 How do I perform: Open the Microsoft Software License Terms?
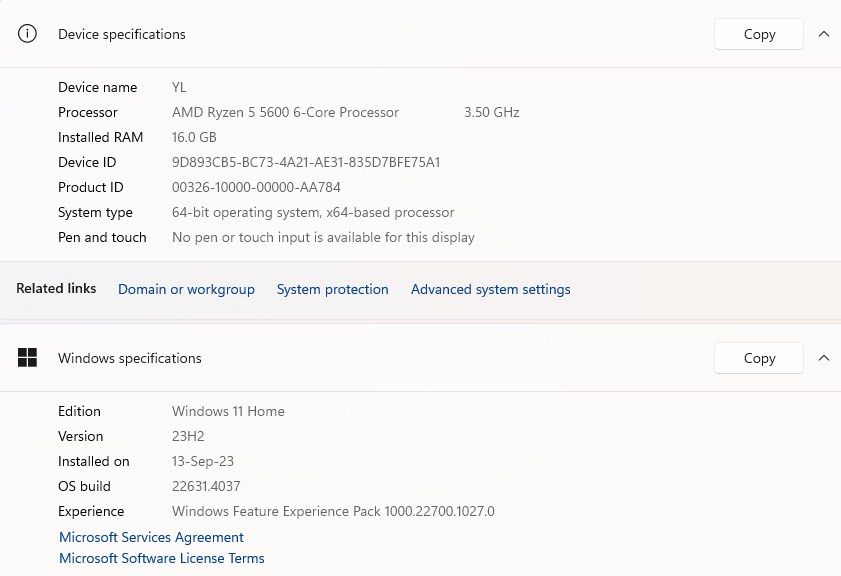[161, 558]
